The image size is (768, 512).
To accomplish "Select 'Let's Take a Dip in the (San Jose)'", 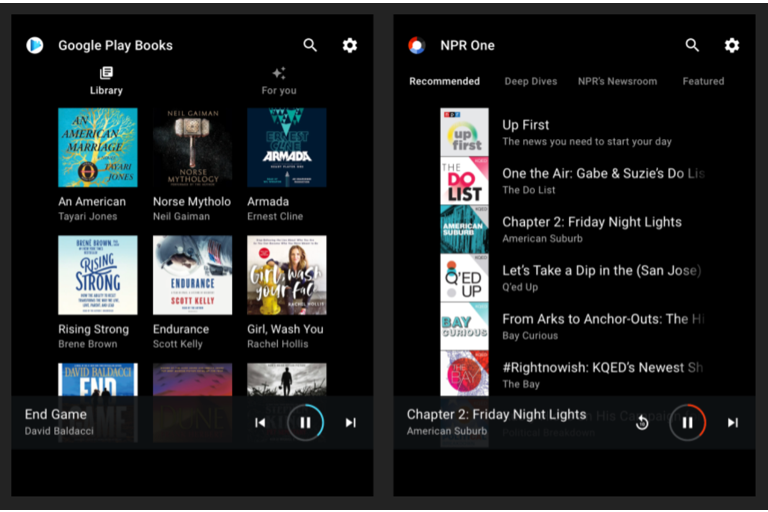I will 601,270.
